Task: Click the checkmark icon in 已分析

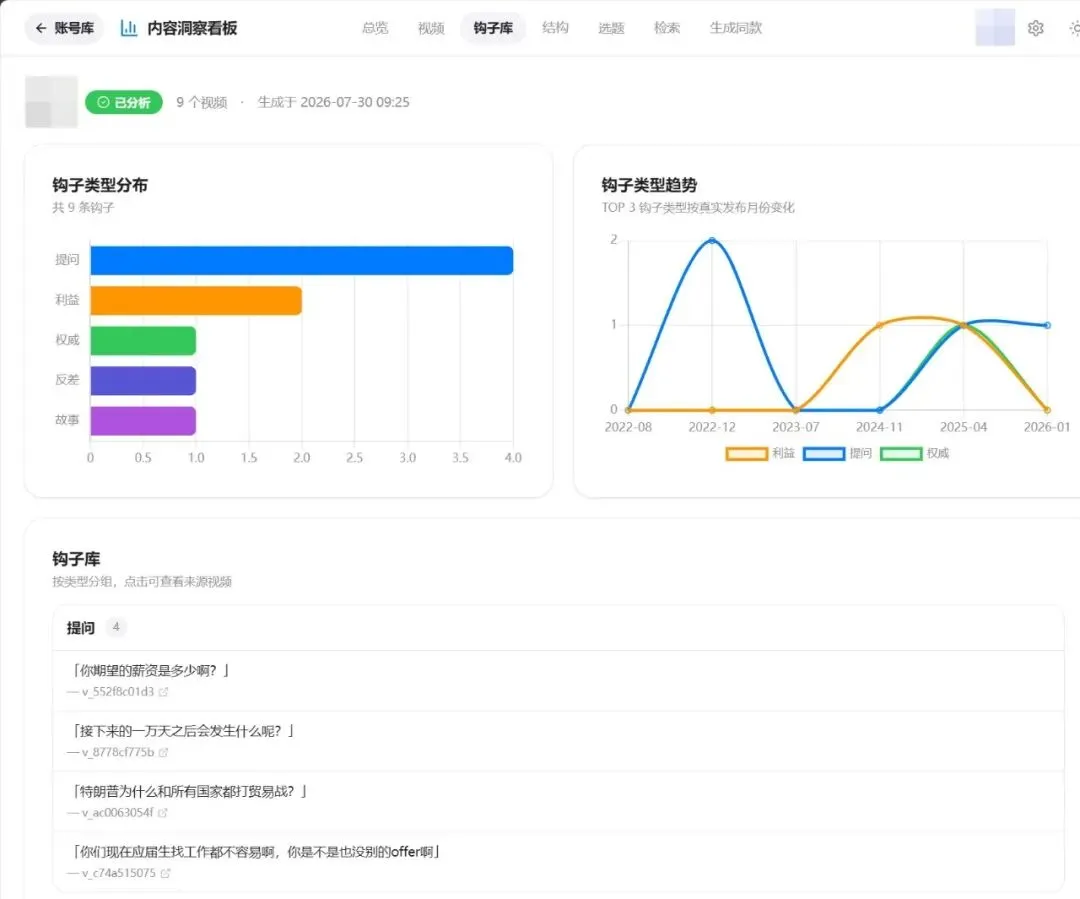Action: point(103,103)
